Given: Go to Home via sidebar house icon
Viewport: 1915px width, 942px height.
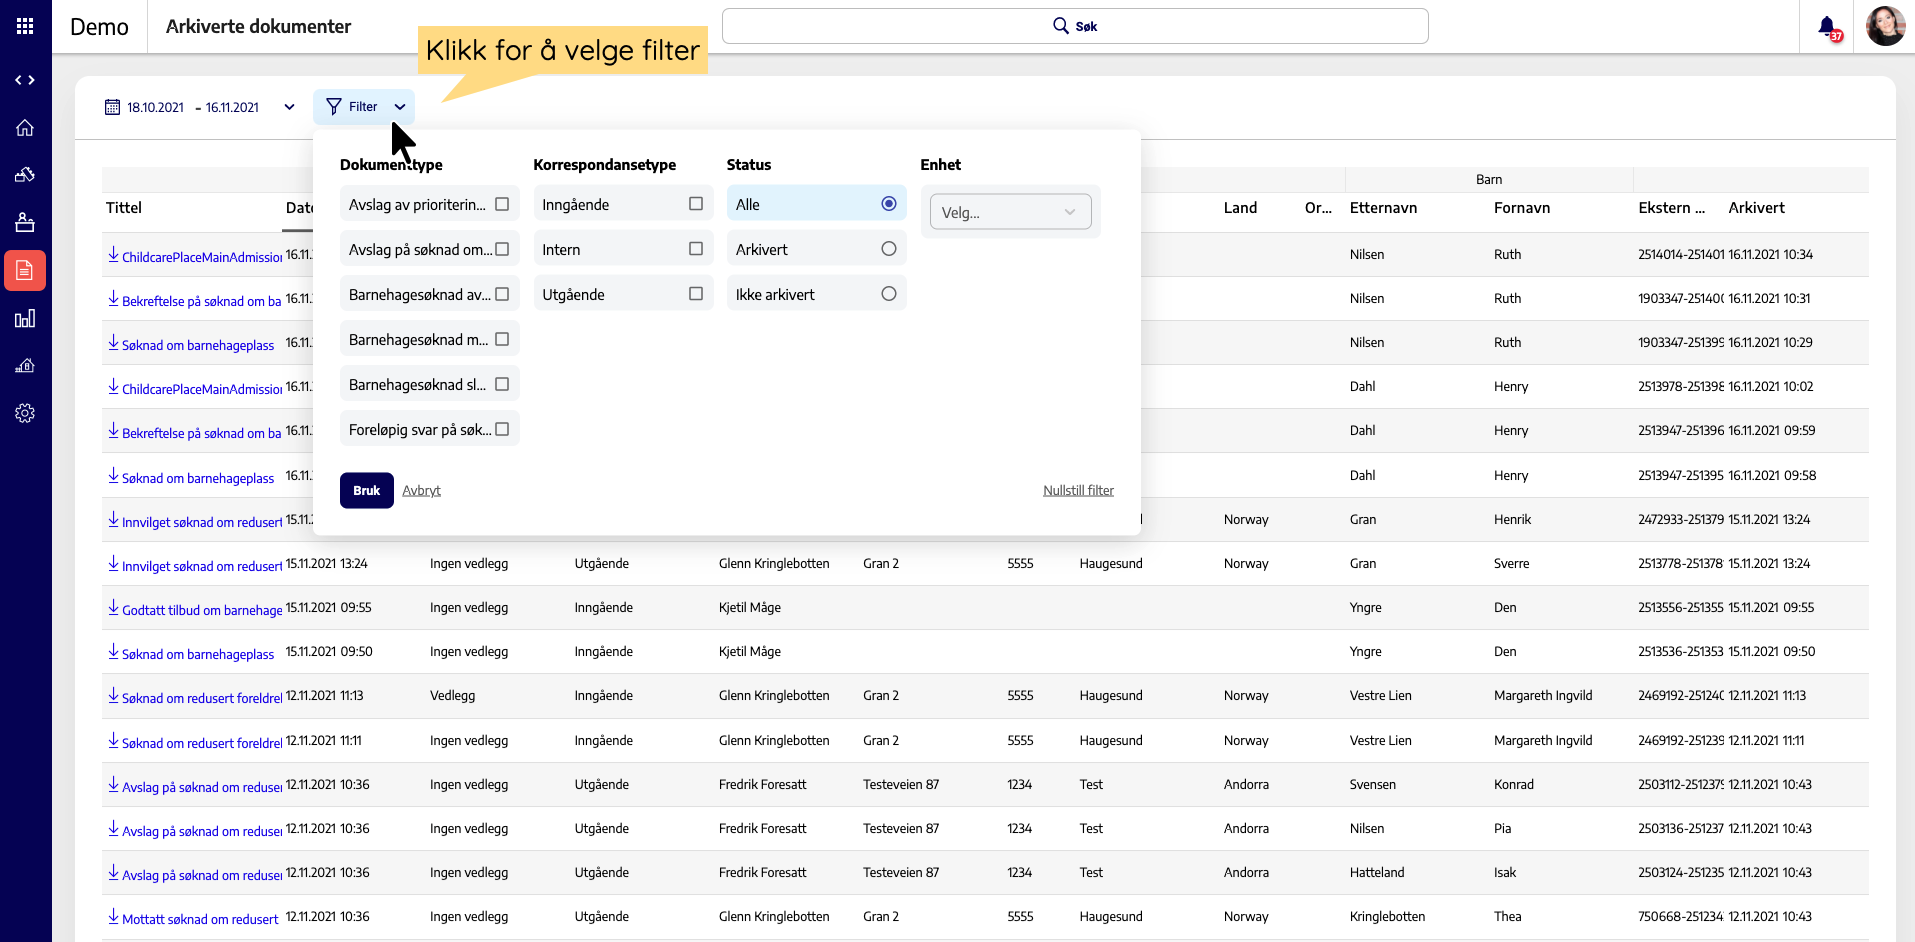Looking at the screenshot, I should pyautogui.click(x=25, y=127).
